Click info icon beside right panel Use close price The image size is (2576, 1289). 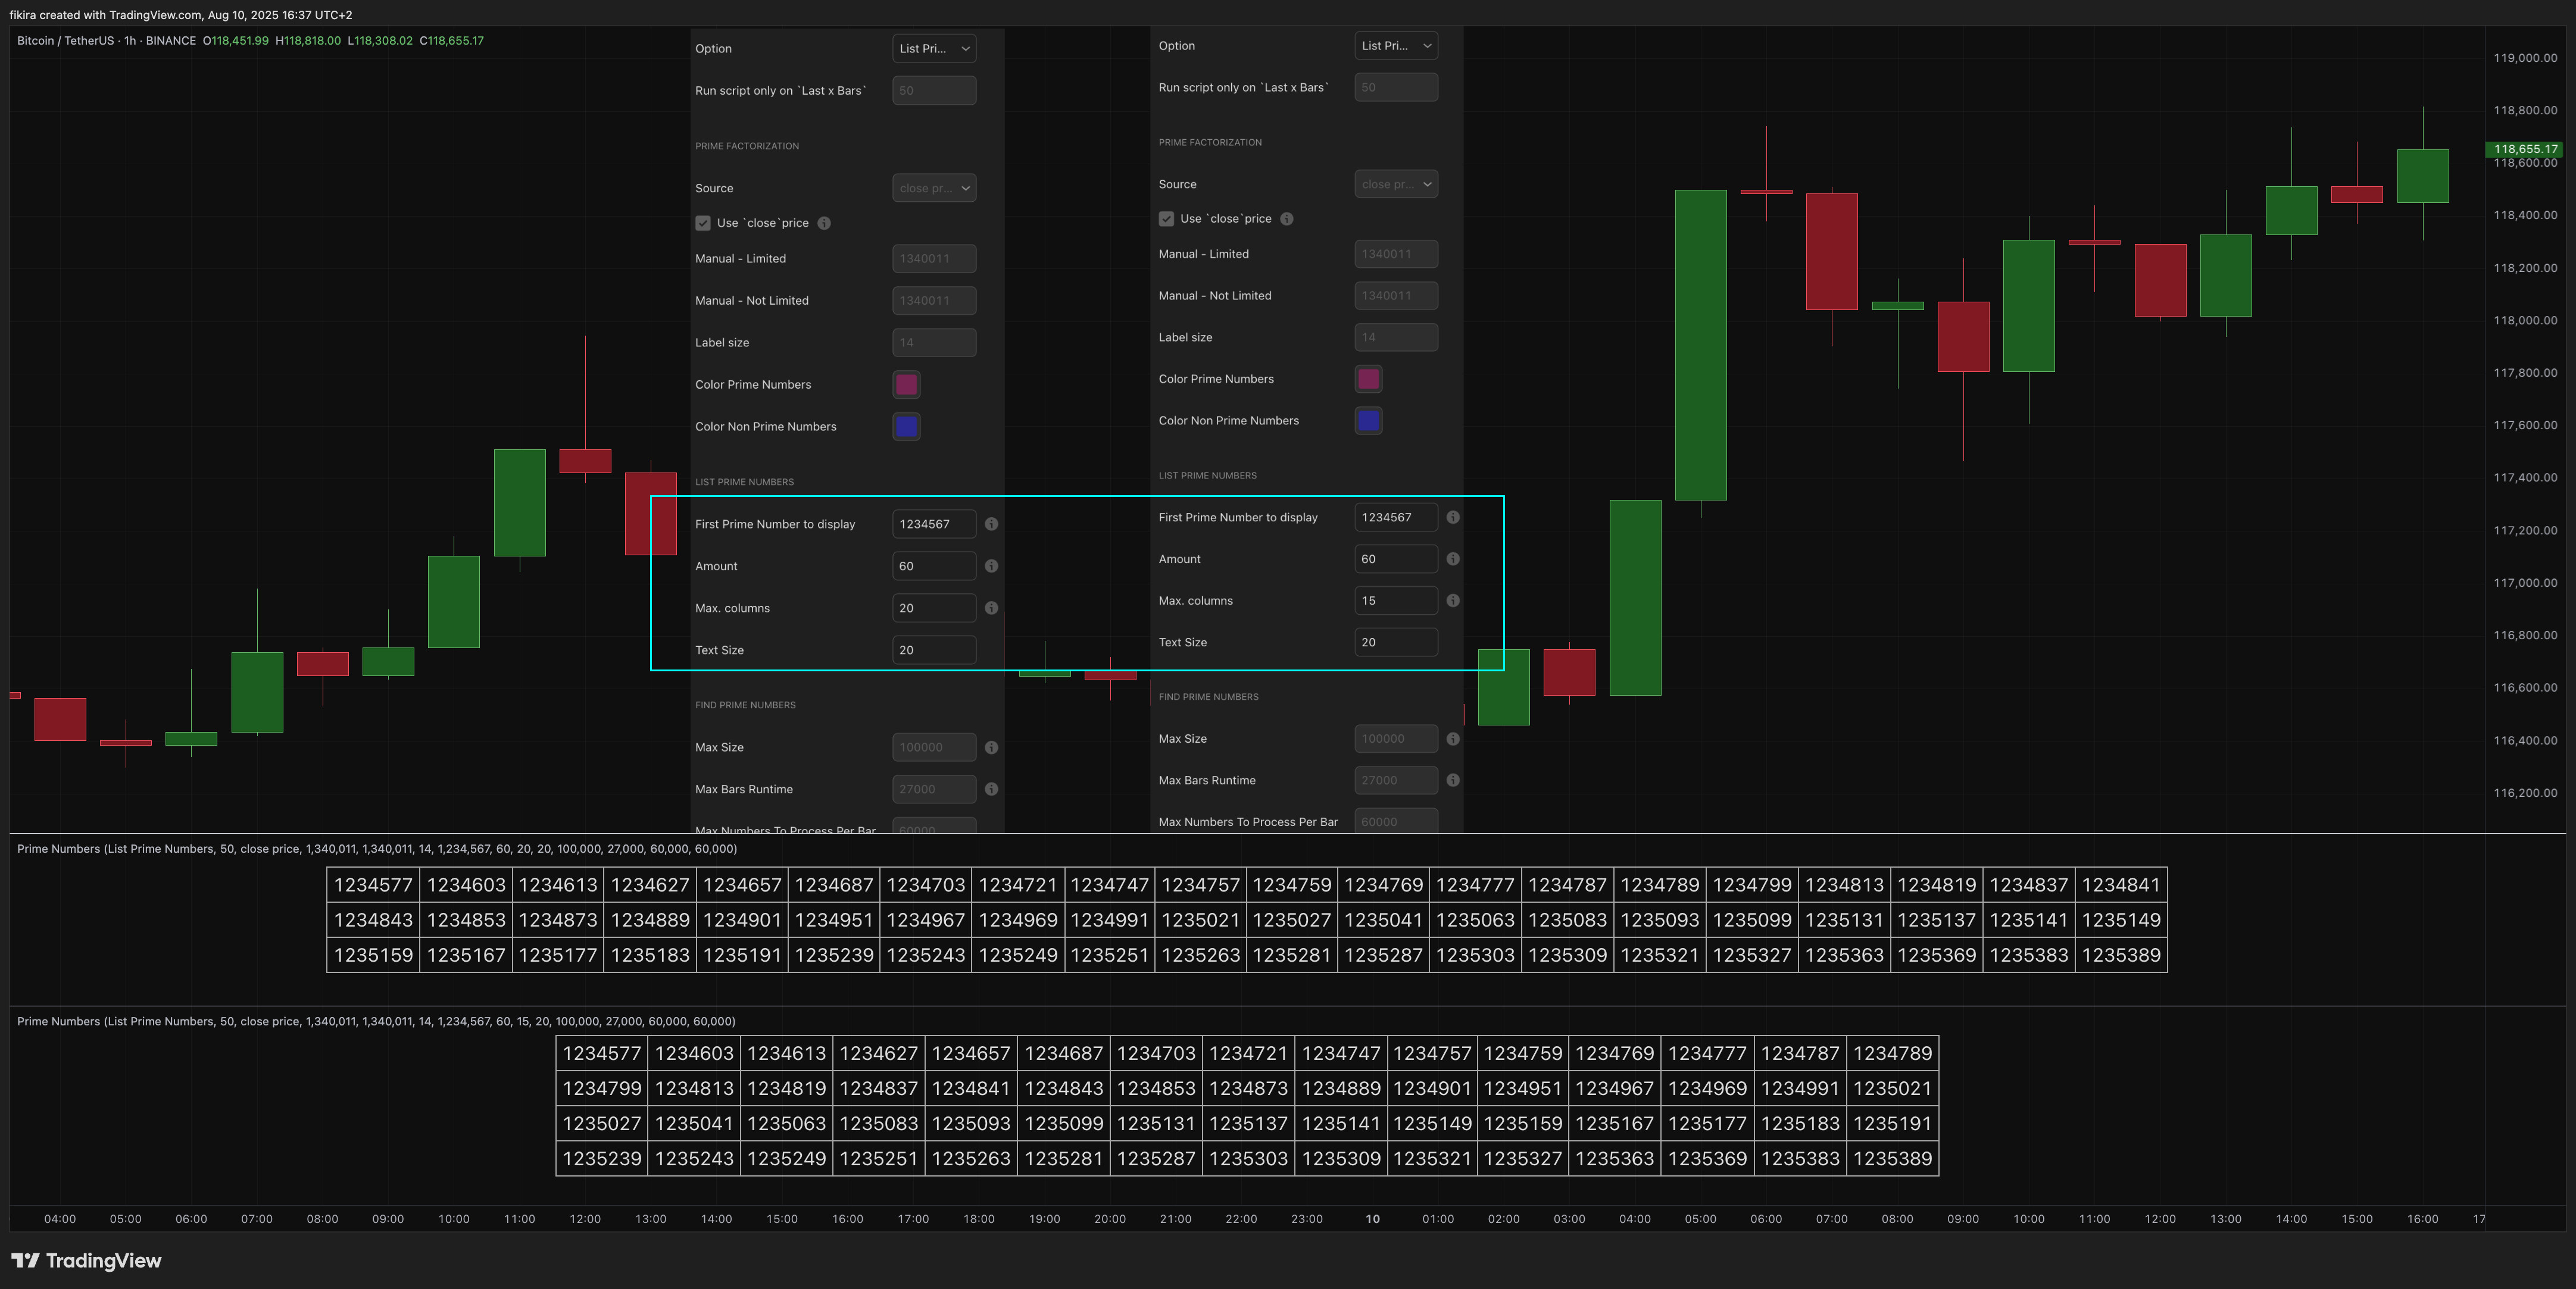(1287, 219)
